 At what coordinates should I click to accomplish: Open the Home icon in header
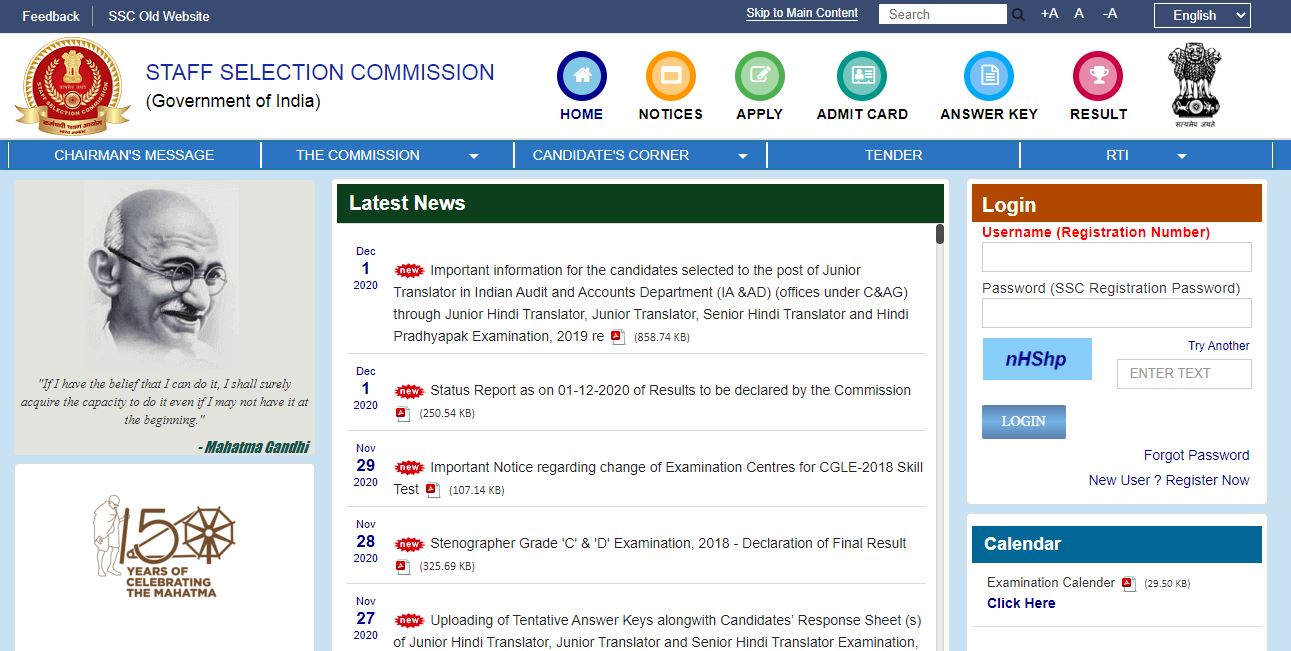click(x=582, y=76)
